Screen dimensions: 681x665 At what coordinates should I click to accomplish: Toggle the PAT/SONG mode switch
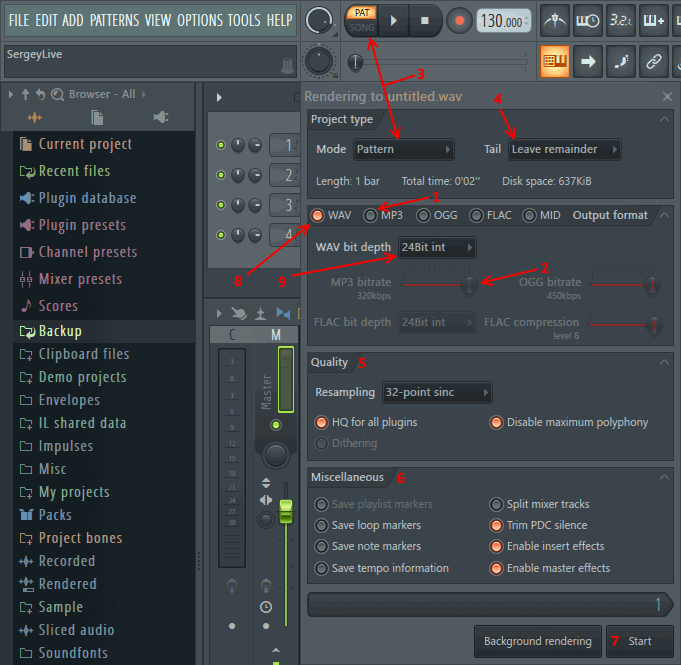pyautogui.click(x=361, y=20)
